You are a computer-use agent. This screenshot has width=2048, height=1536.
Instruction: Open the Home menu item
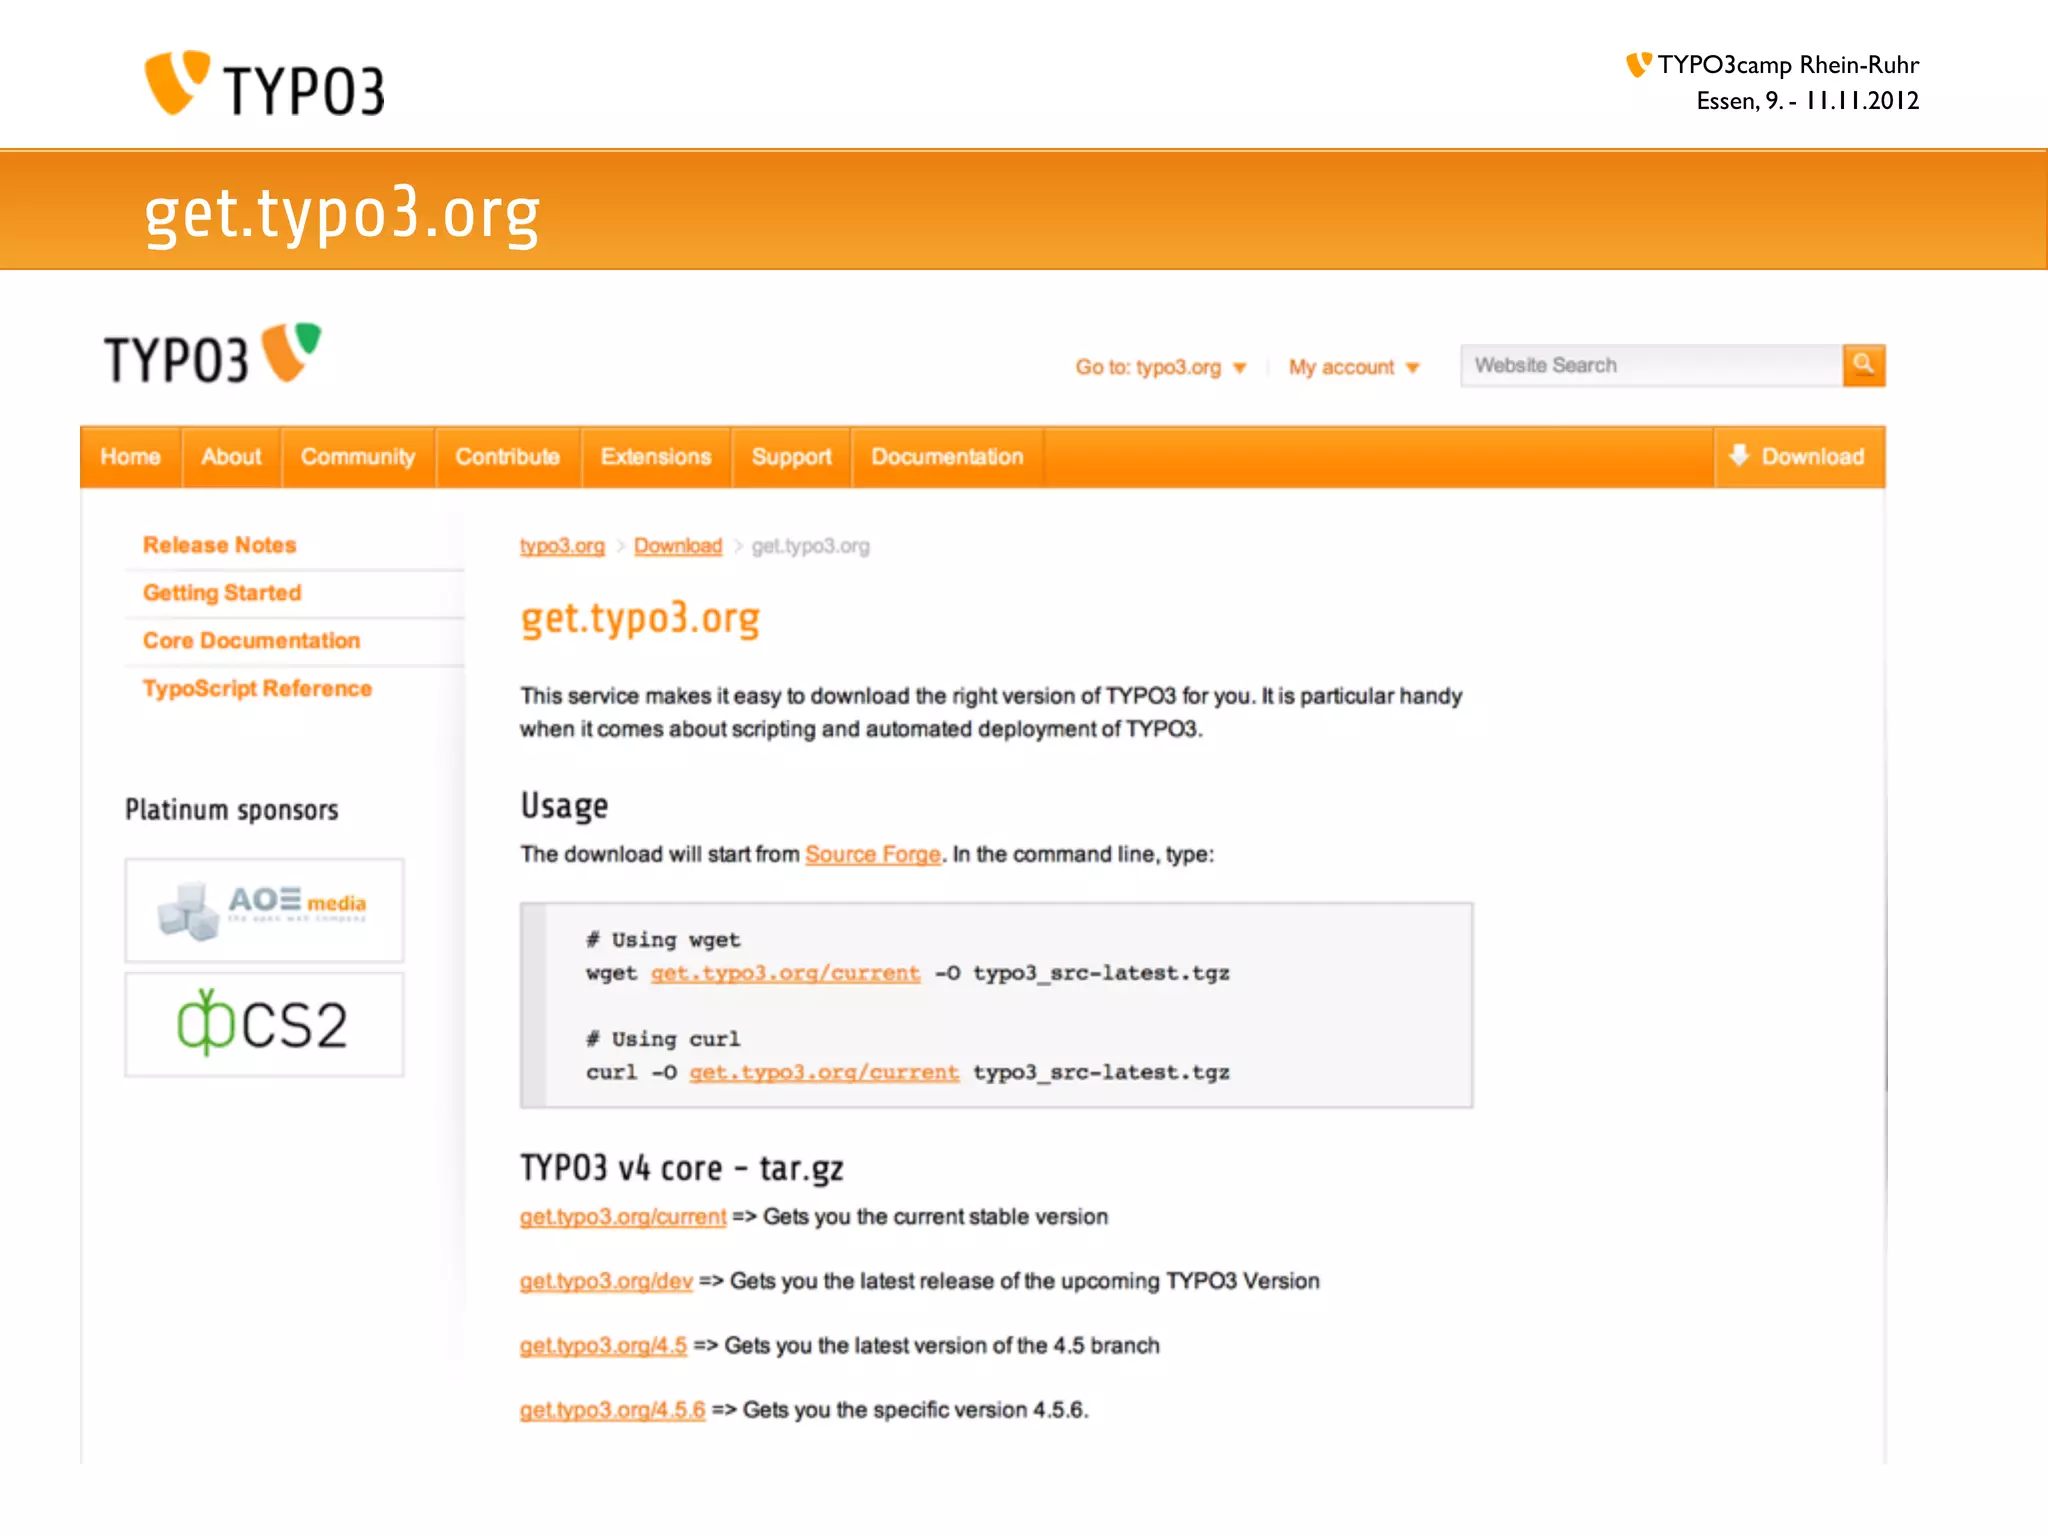tap(131, 457)
